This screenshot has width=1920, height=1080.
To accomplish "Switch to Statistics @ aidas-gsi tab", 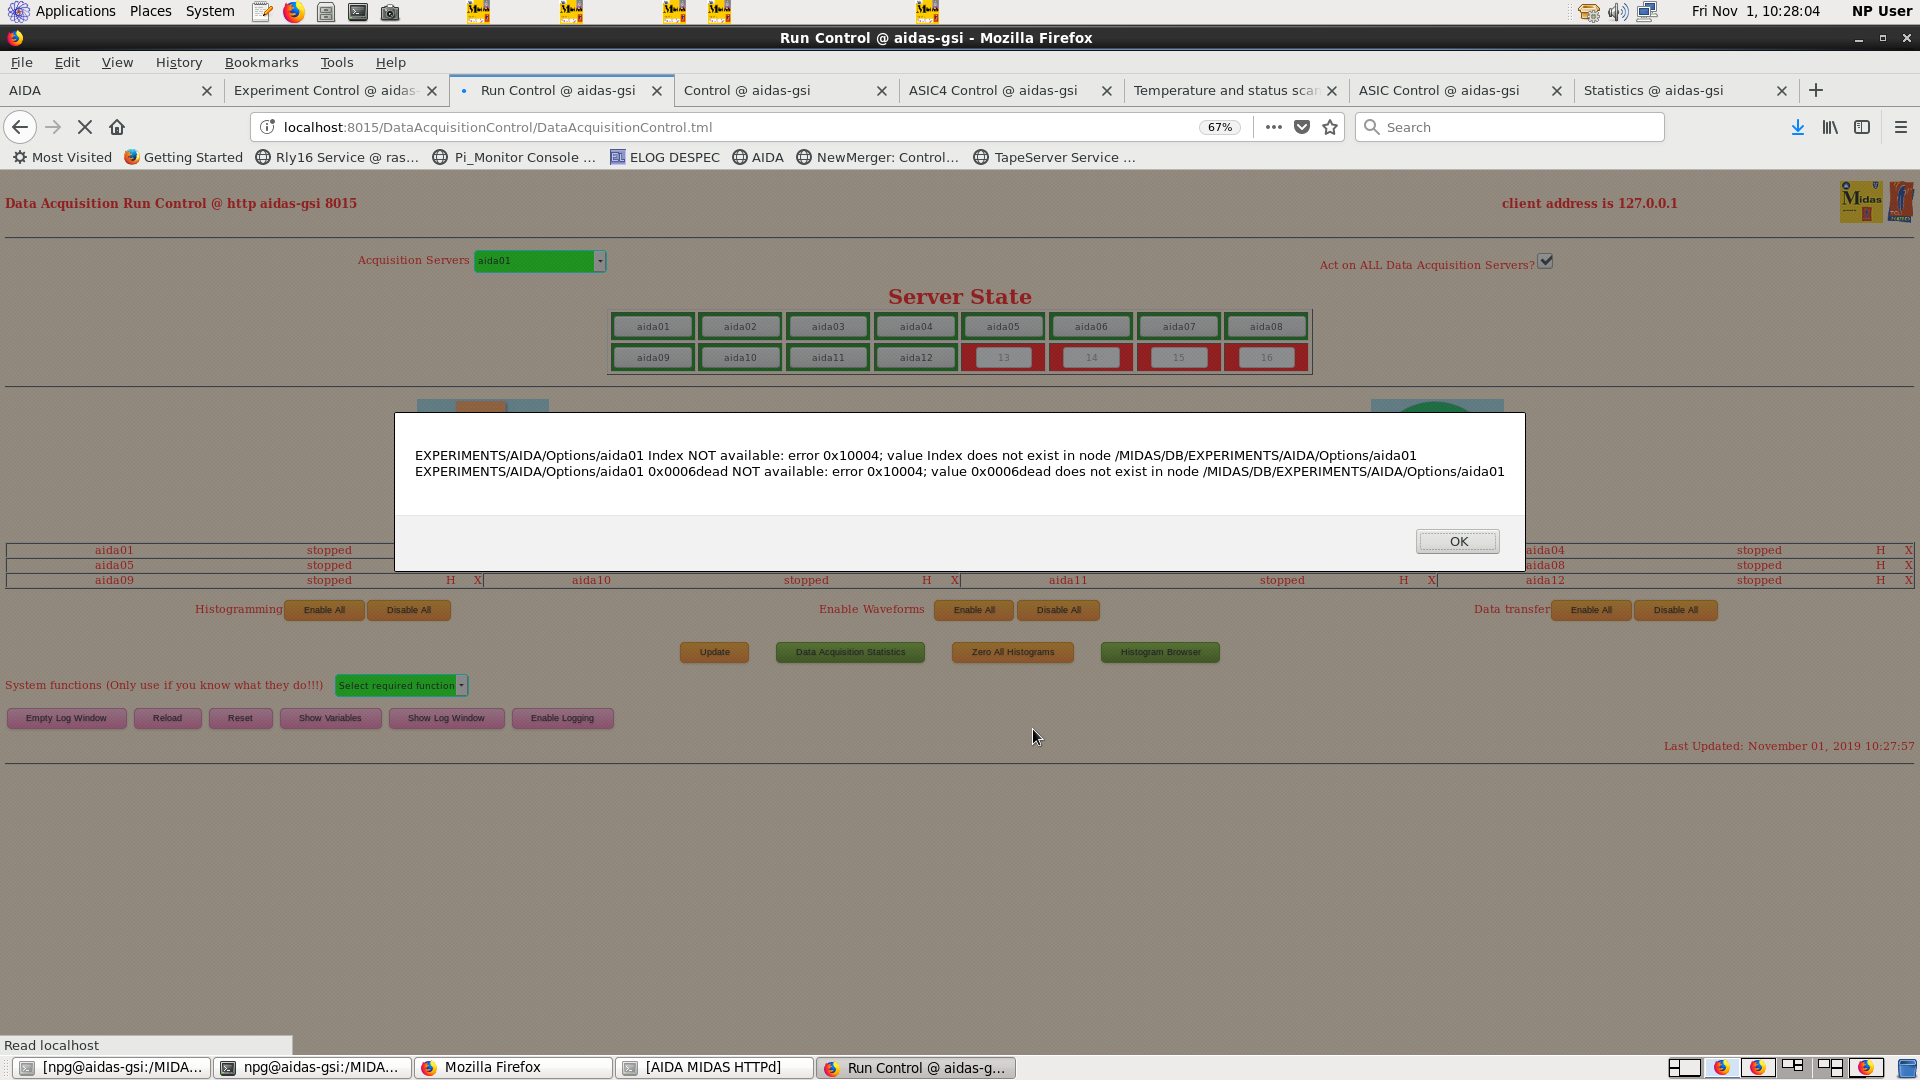I will [x=1653, y=90].
